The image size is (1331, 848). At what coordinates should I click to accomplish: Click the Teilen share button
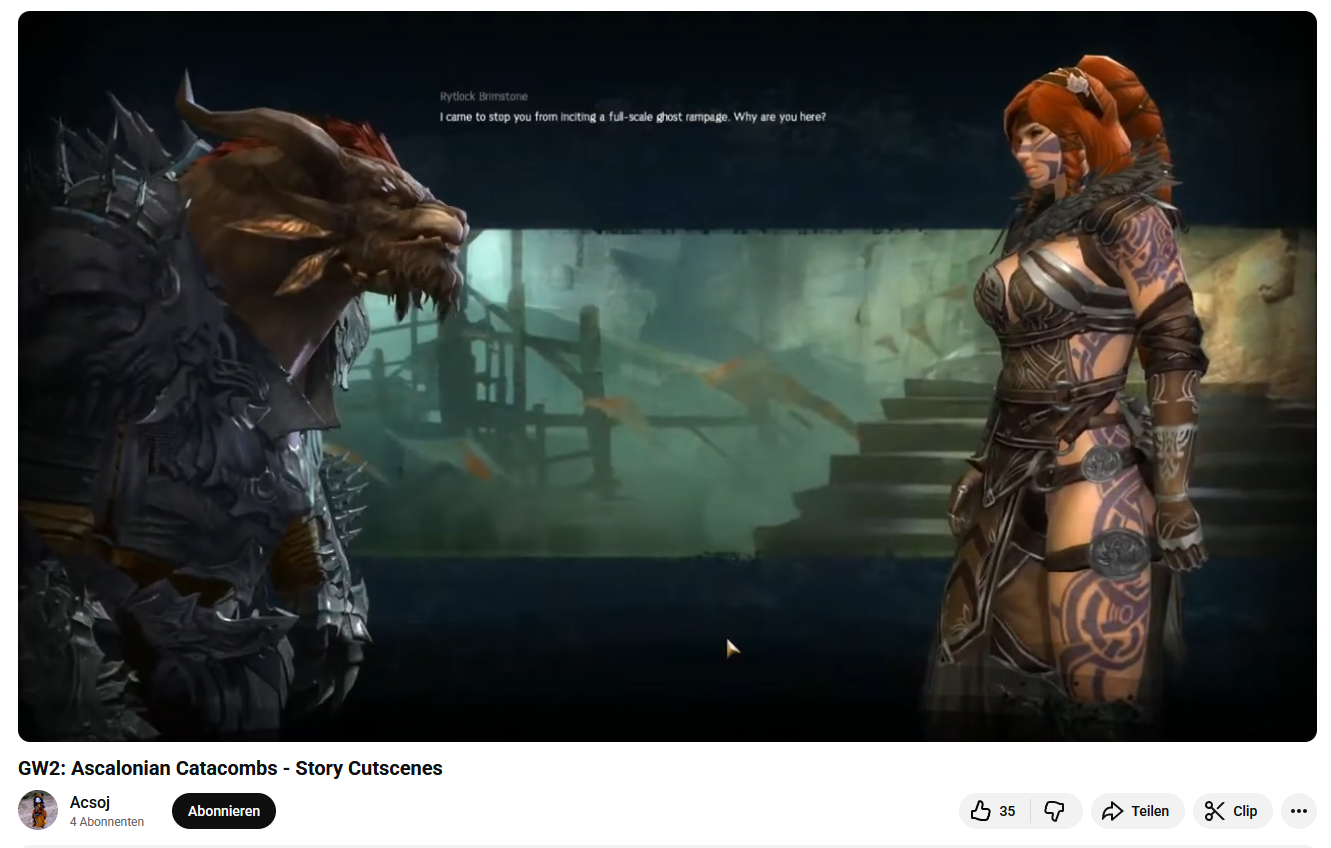click(x=1138, y=811)
